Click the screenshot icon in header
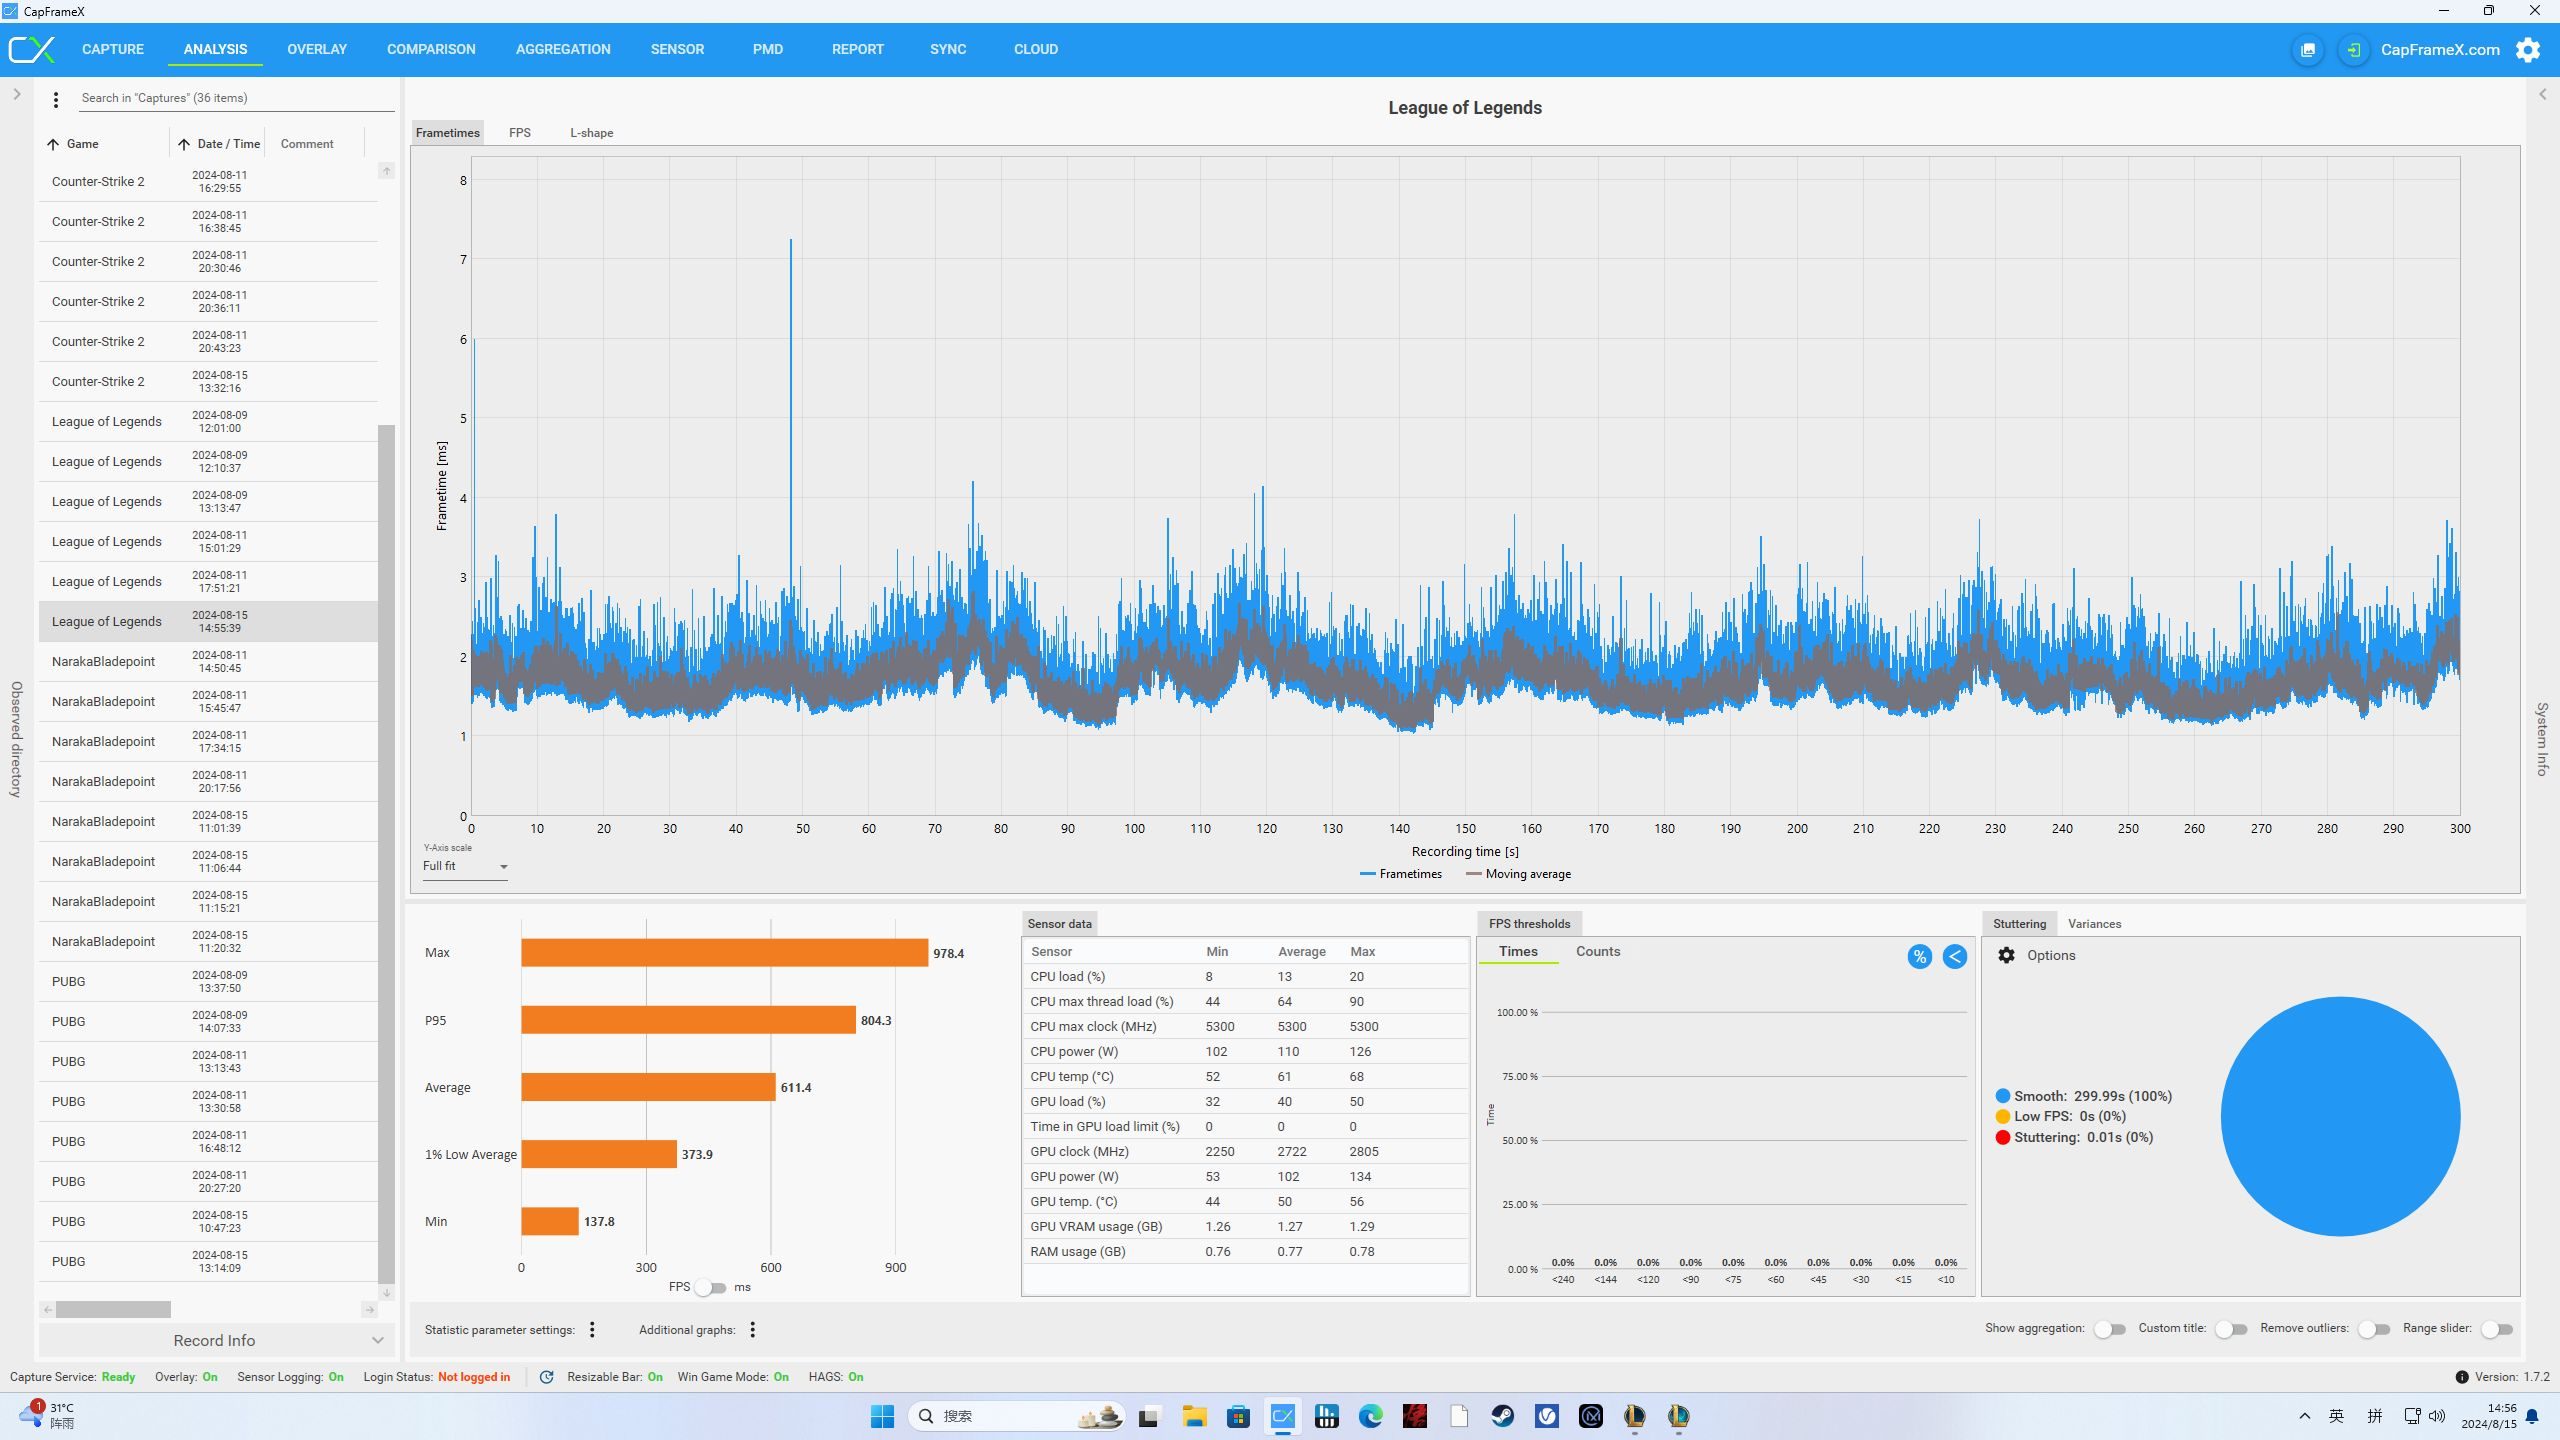Viewport: 2560px width, 1440px height. pos(2308,49)
